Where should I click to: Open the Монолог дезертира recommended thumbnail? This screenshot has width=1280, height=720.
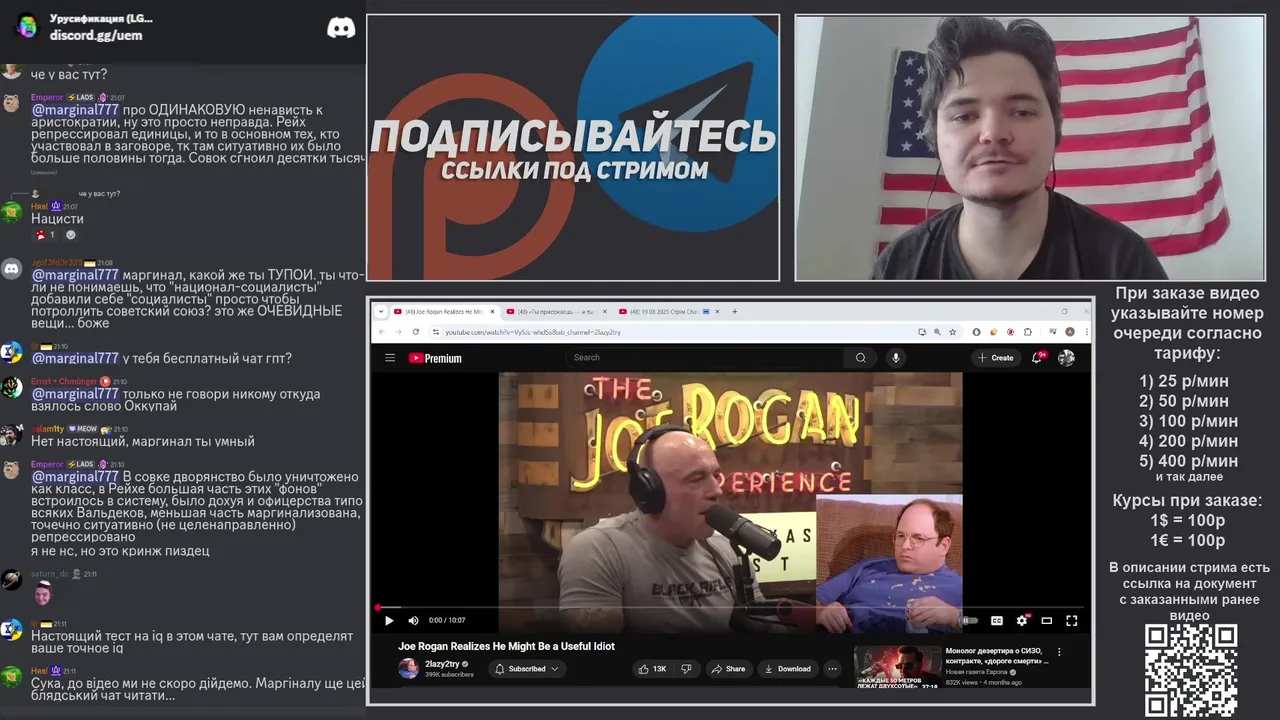(897, 666)
